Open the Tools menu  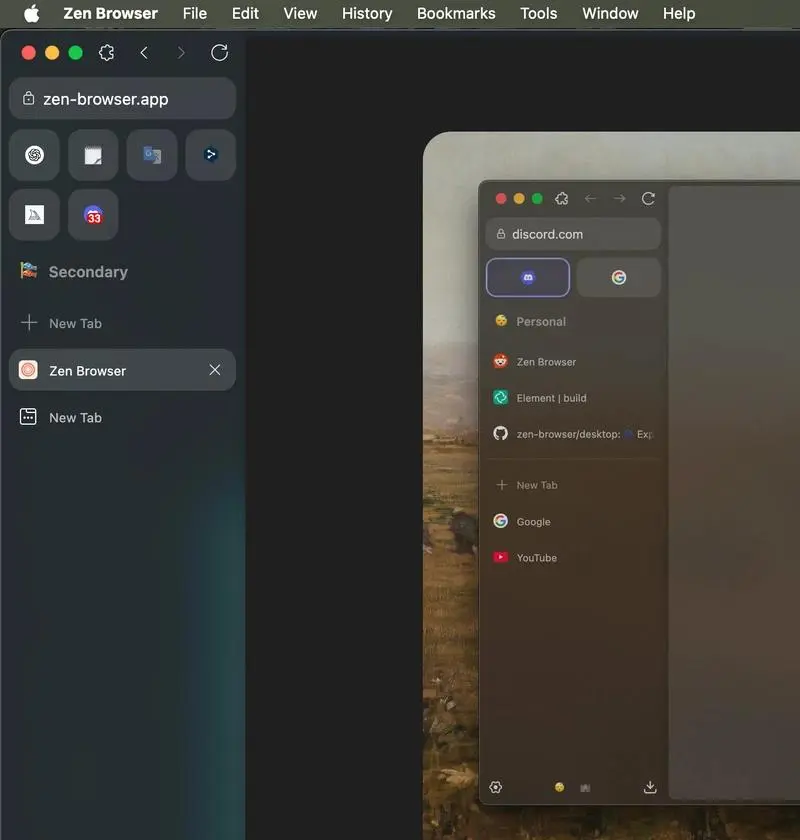point(539,13)
